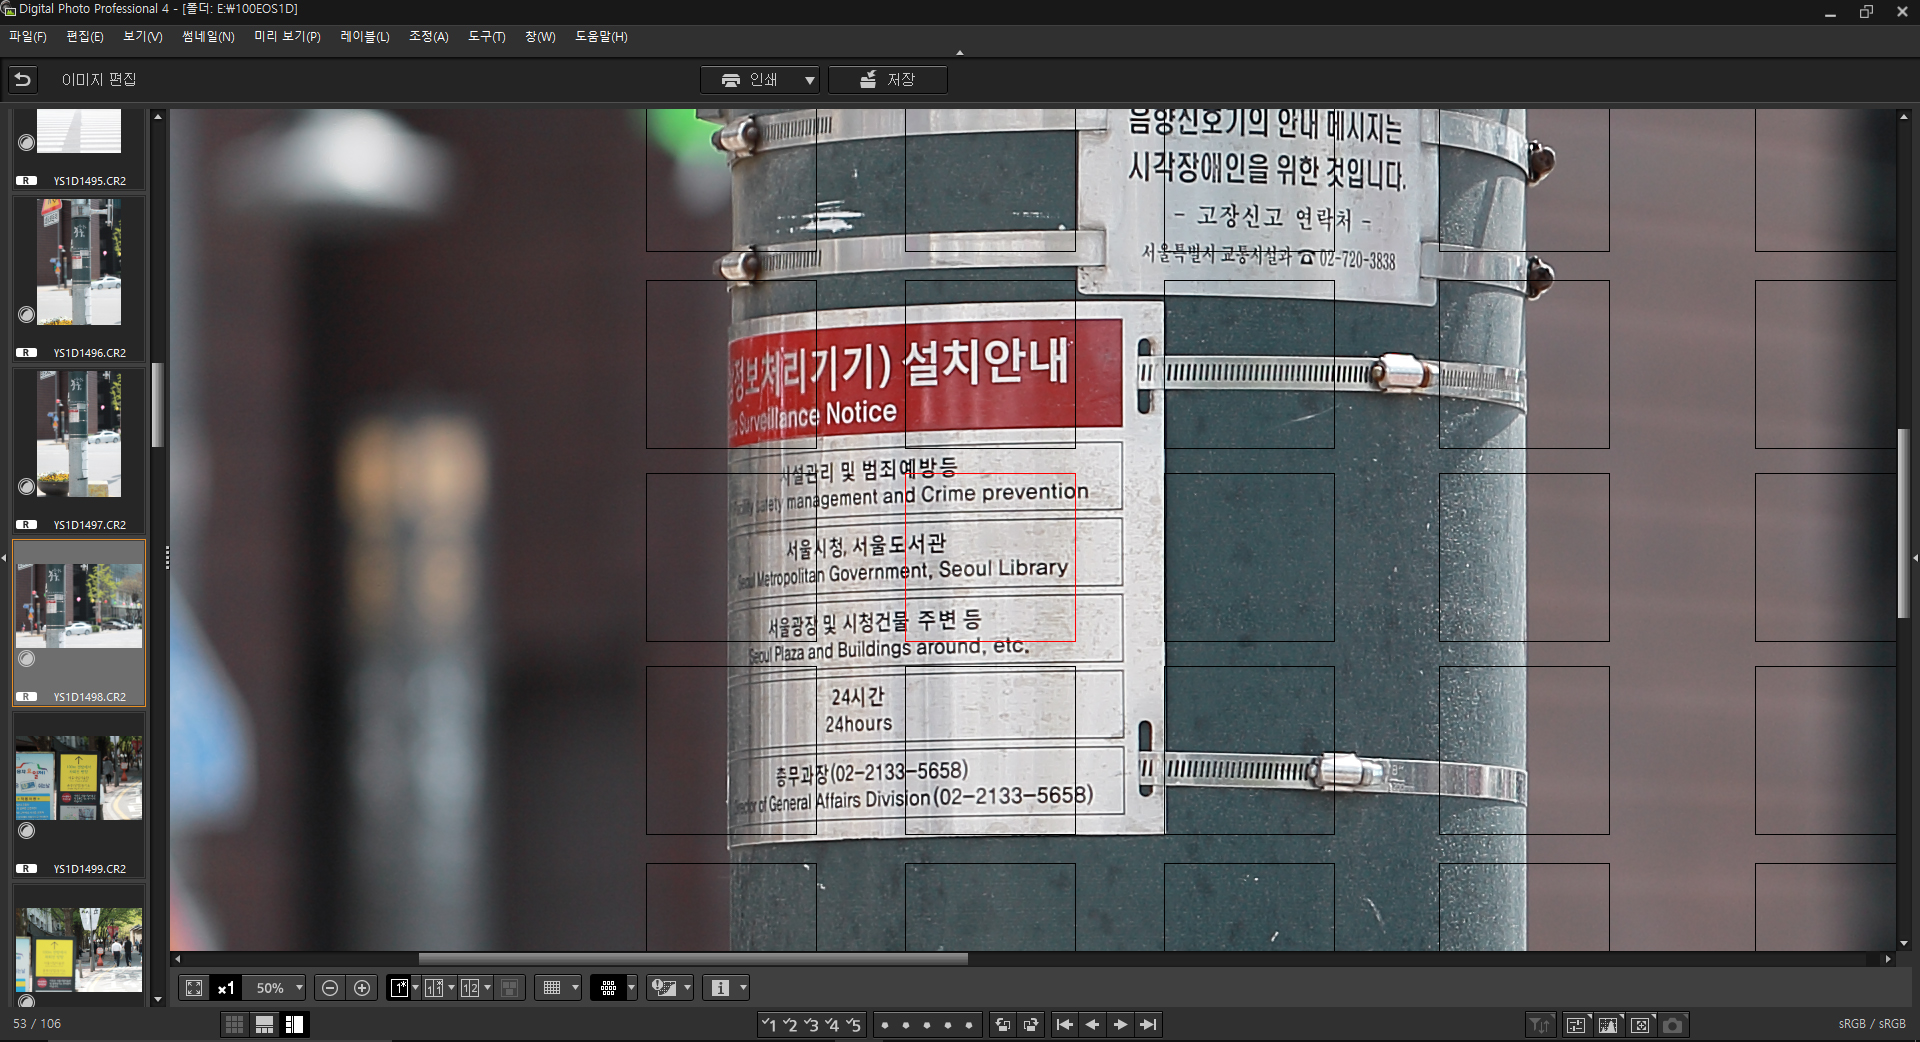Image resolution: width=1920 pixels, height=1042 pixels.
Task: Open print options dropdown arrow
Action: (x=809, y=80)
